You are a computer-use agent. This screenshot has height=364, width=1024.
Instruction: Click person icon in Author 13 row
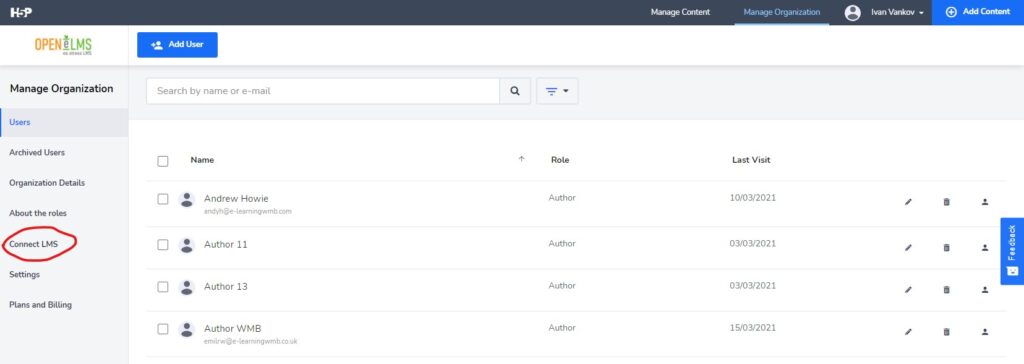coord(985,290)
